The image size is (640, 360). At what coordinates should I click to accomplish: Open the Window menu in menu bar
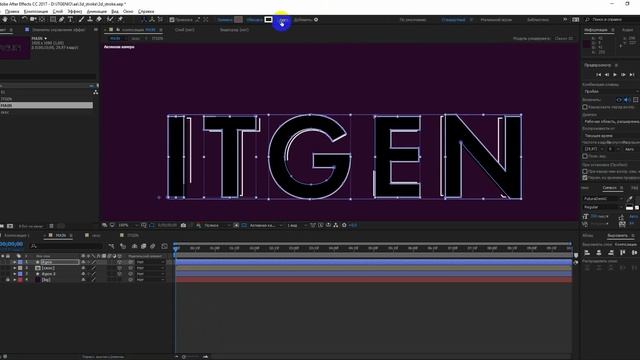128,11
